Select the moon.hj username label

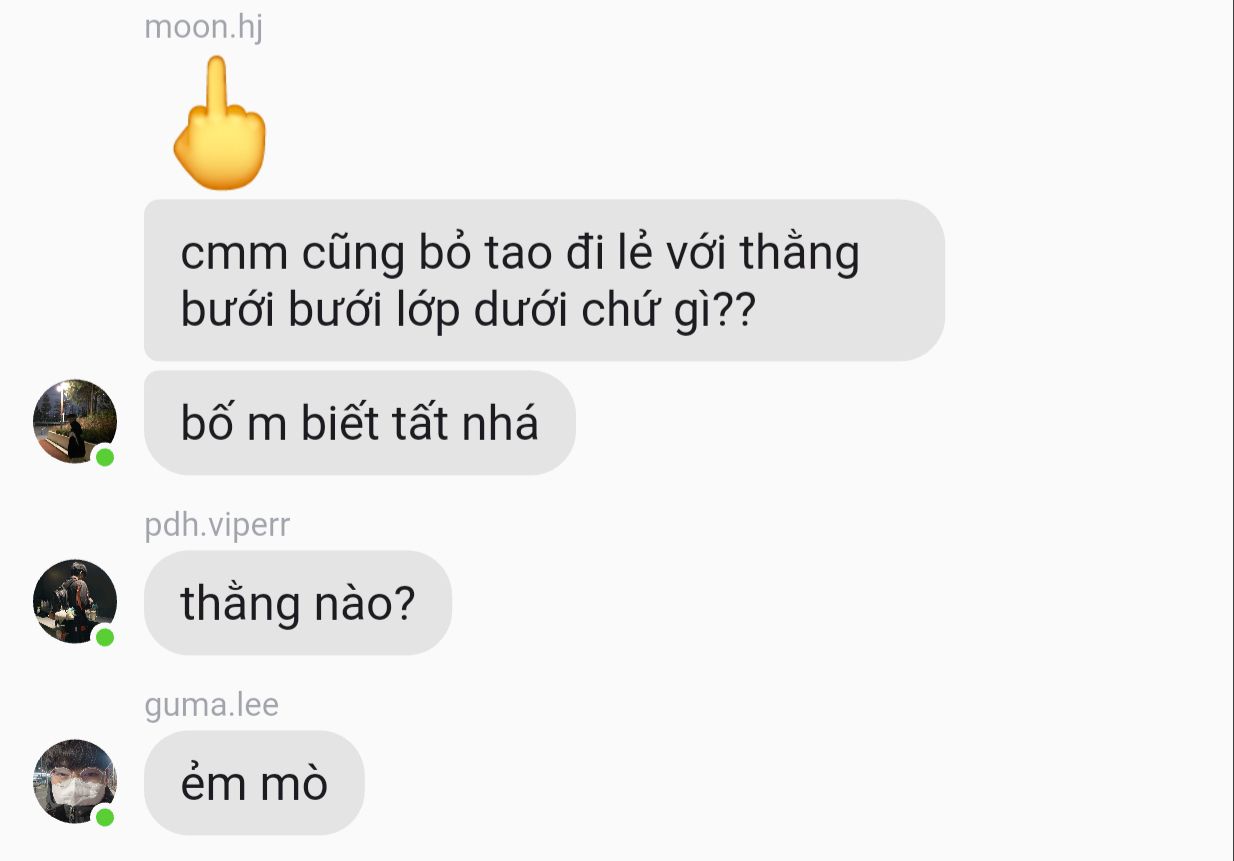[204, 27]
